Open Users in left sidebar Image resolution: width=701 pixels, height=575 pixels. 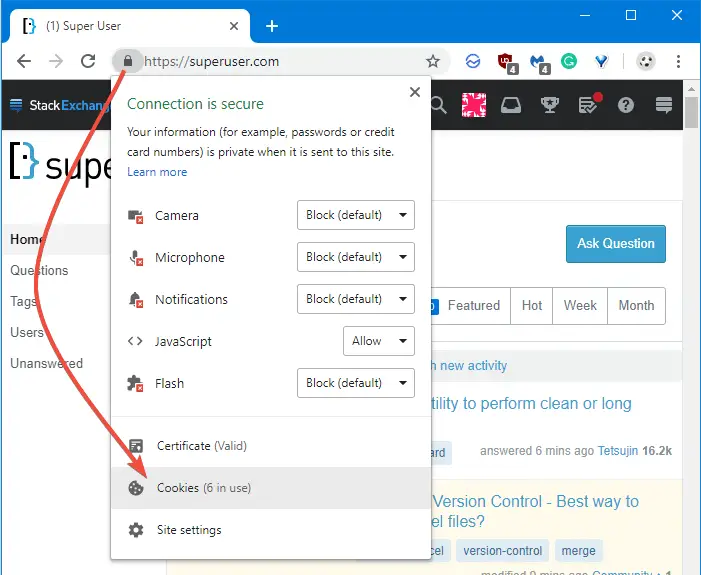pos(27,333)
